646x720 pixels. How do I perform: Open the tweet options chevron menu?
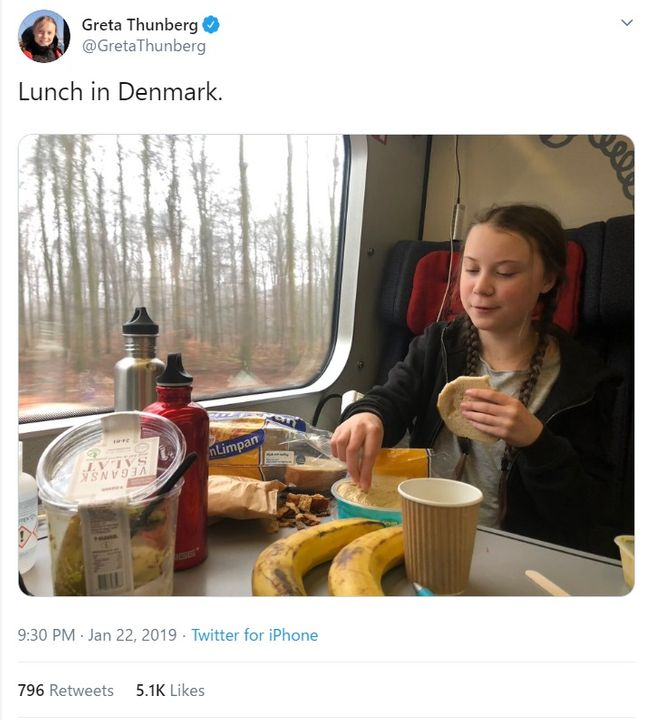coord(627,23)
